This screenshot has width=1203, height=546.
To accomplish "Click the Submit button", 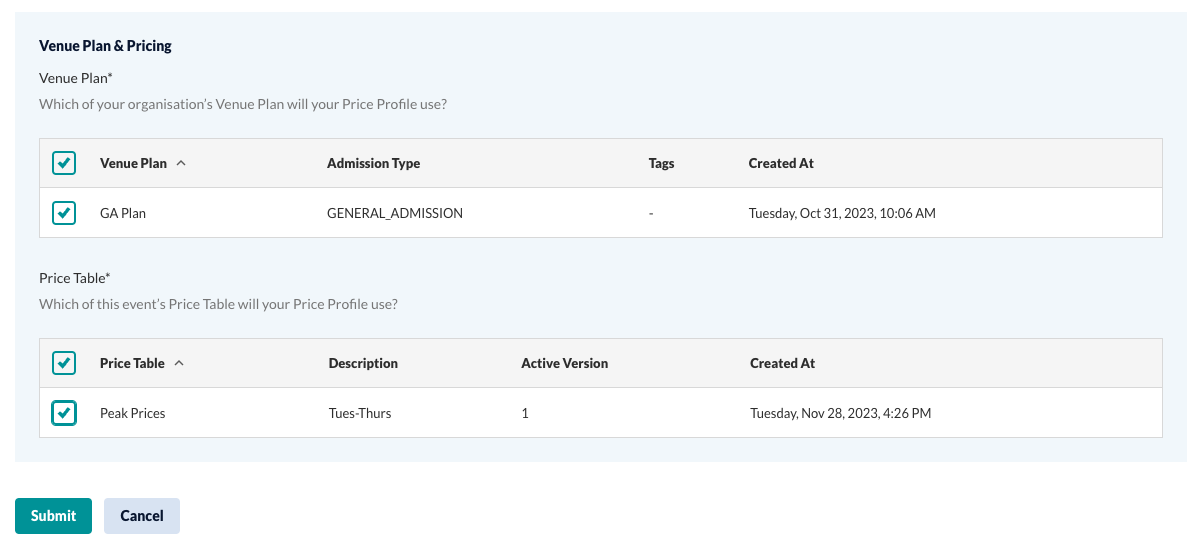I will [x=53, y=516].
